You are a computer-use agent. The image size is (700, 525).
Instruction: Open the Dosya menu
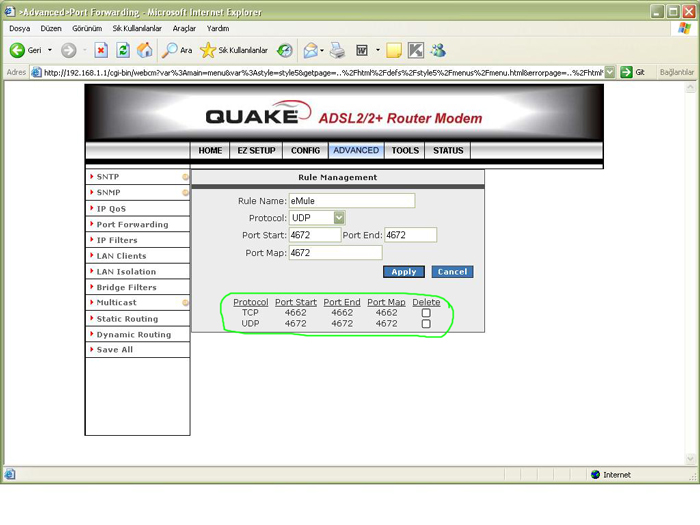[20, 28]
